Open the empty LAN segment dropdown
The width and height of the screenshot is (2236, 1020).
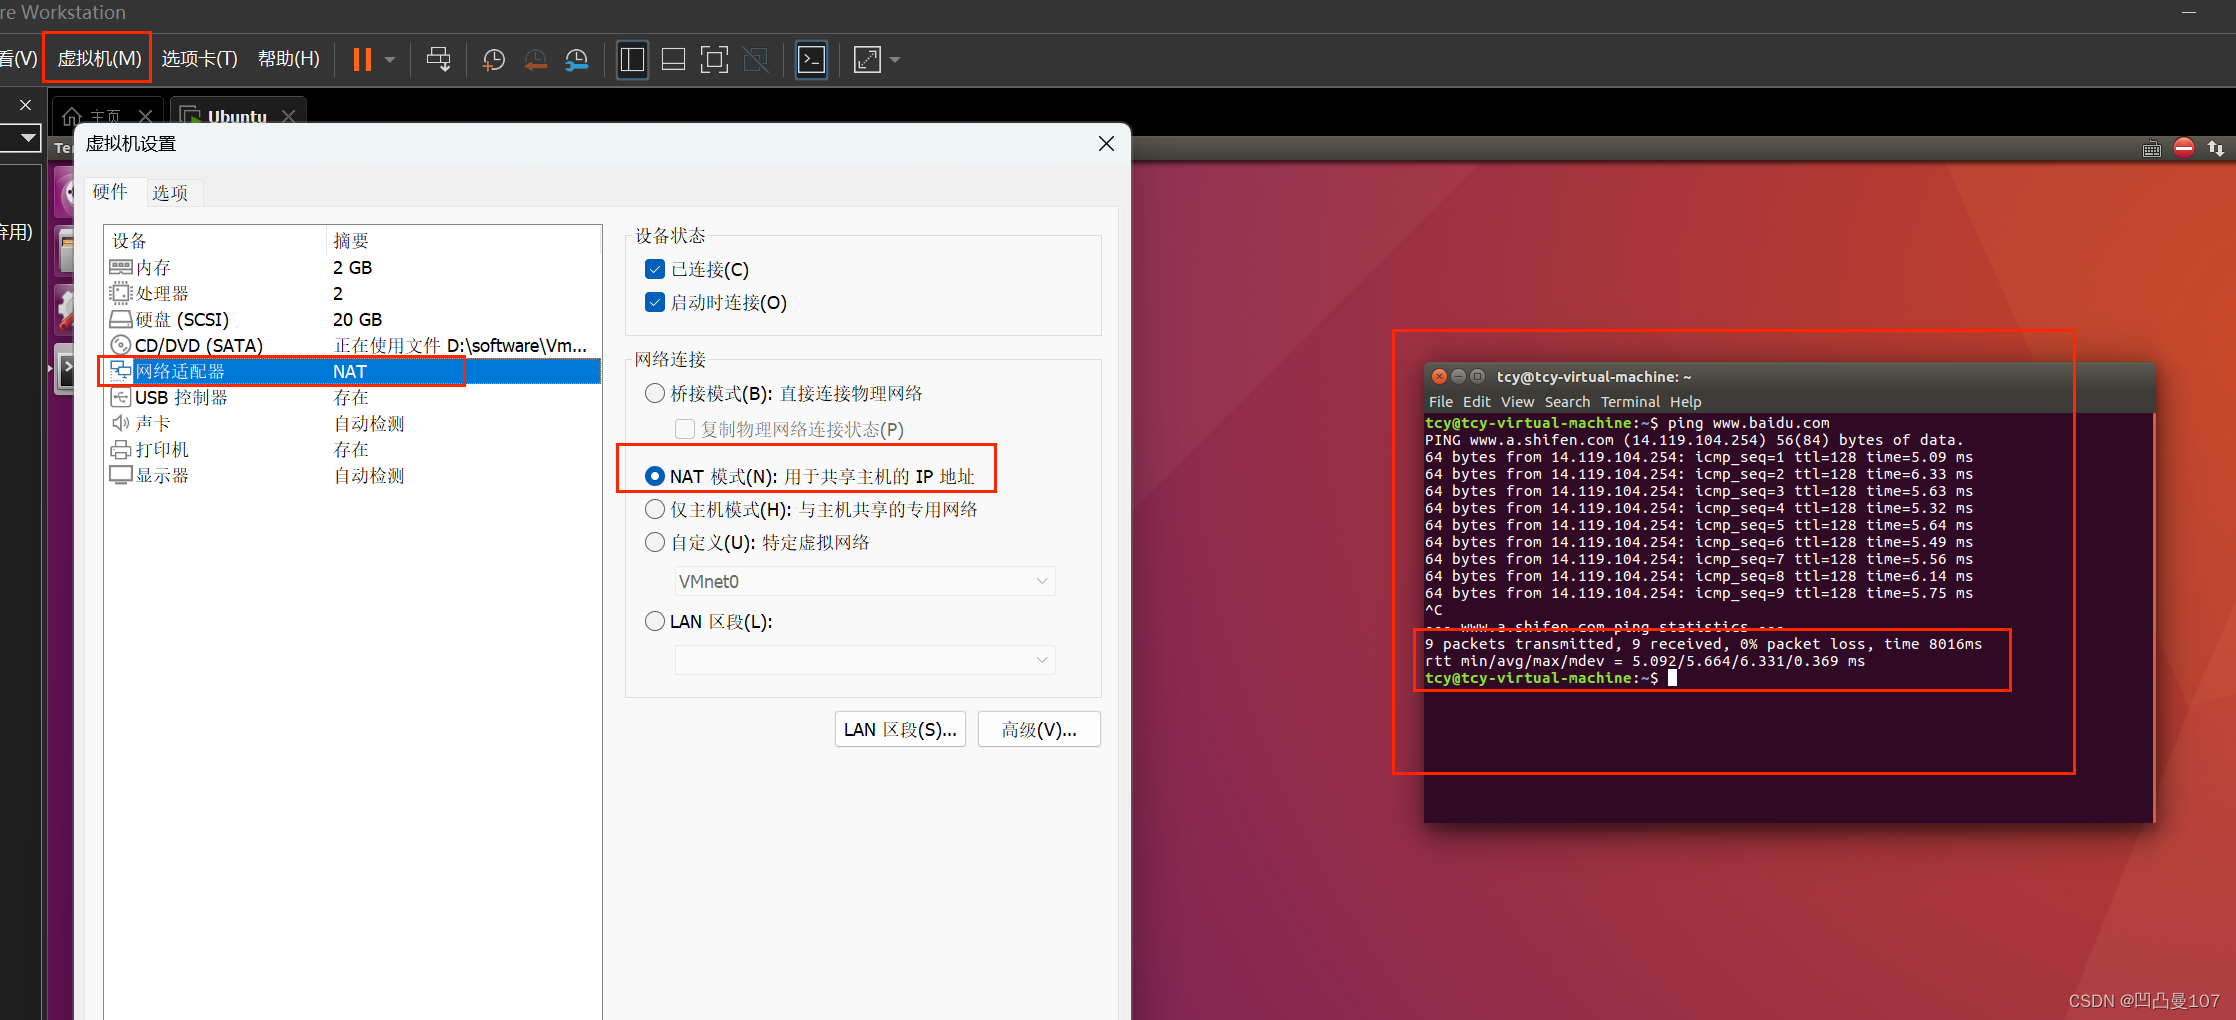click(x=865, y=660)
